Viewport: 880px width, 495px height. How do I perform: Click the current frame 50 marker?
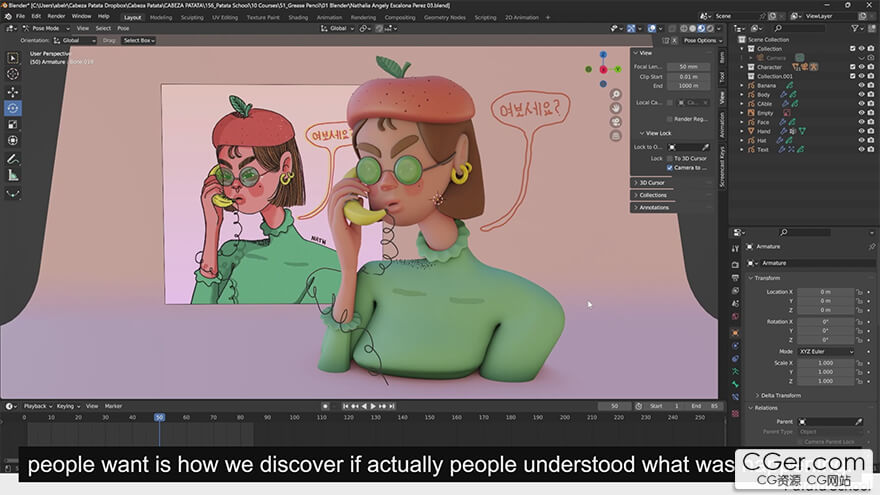point(159,417)
